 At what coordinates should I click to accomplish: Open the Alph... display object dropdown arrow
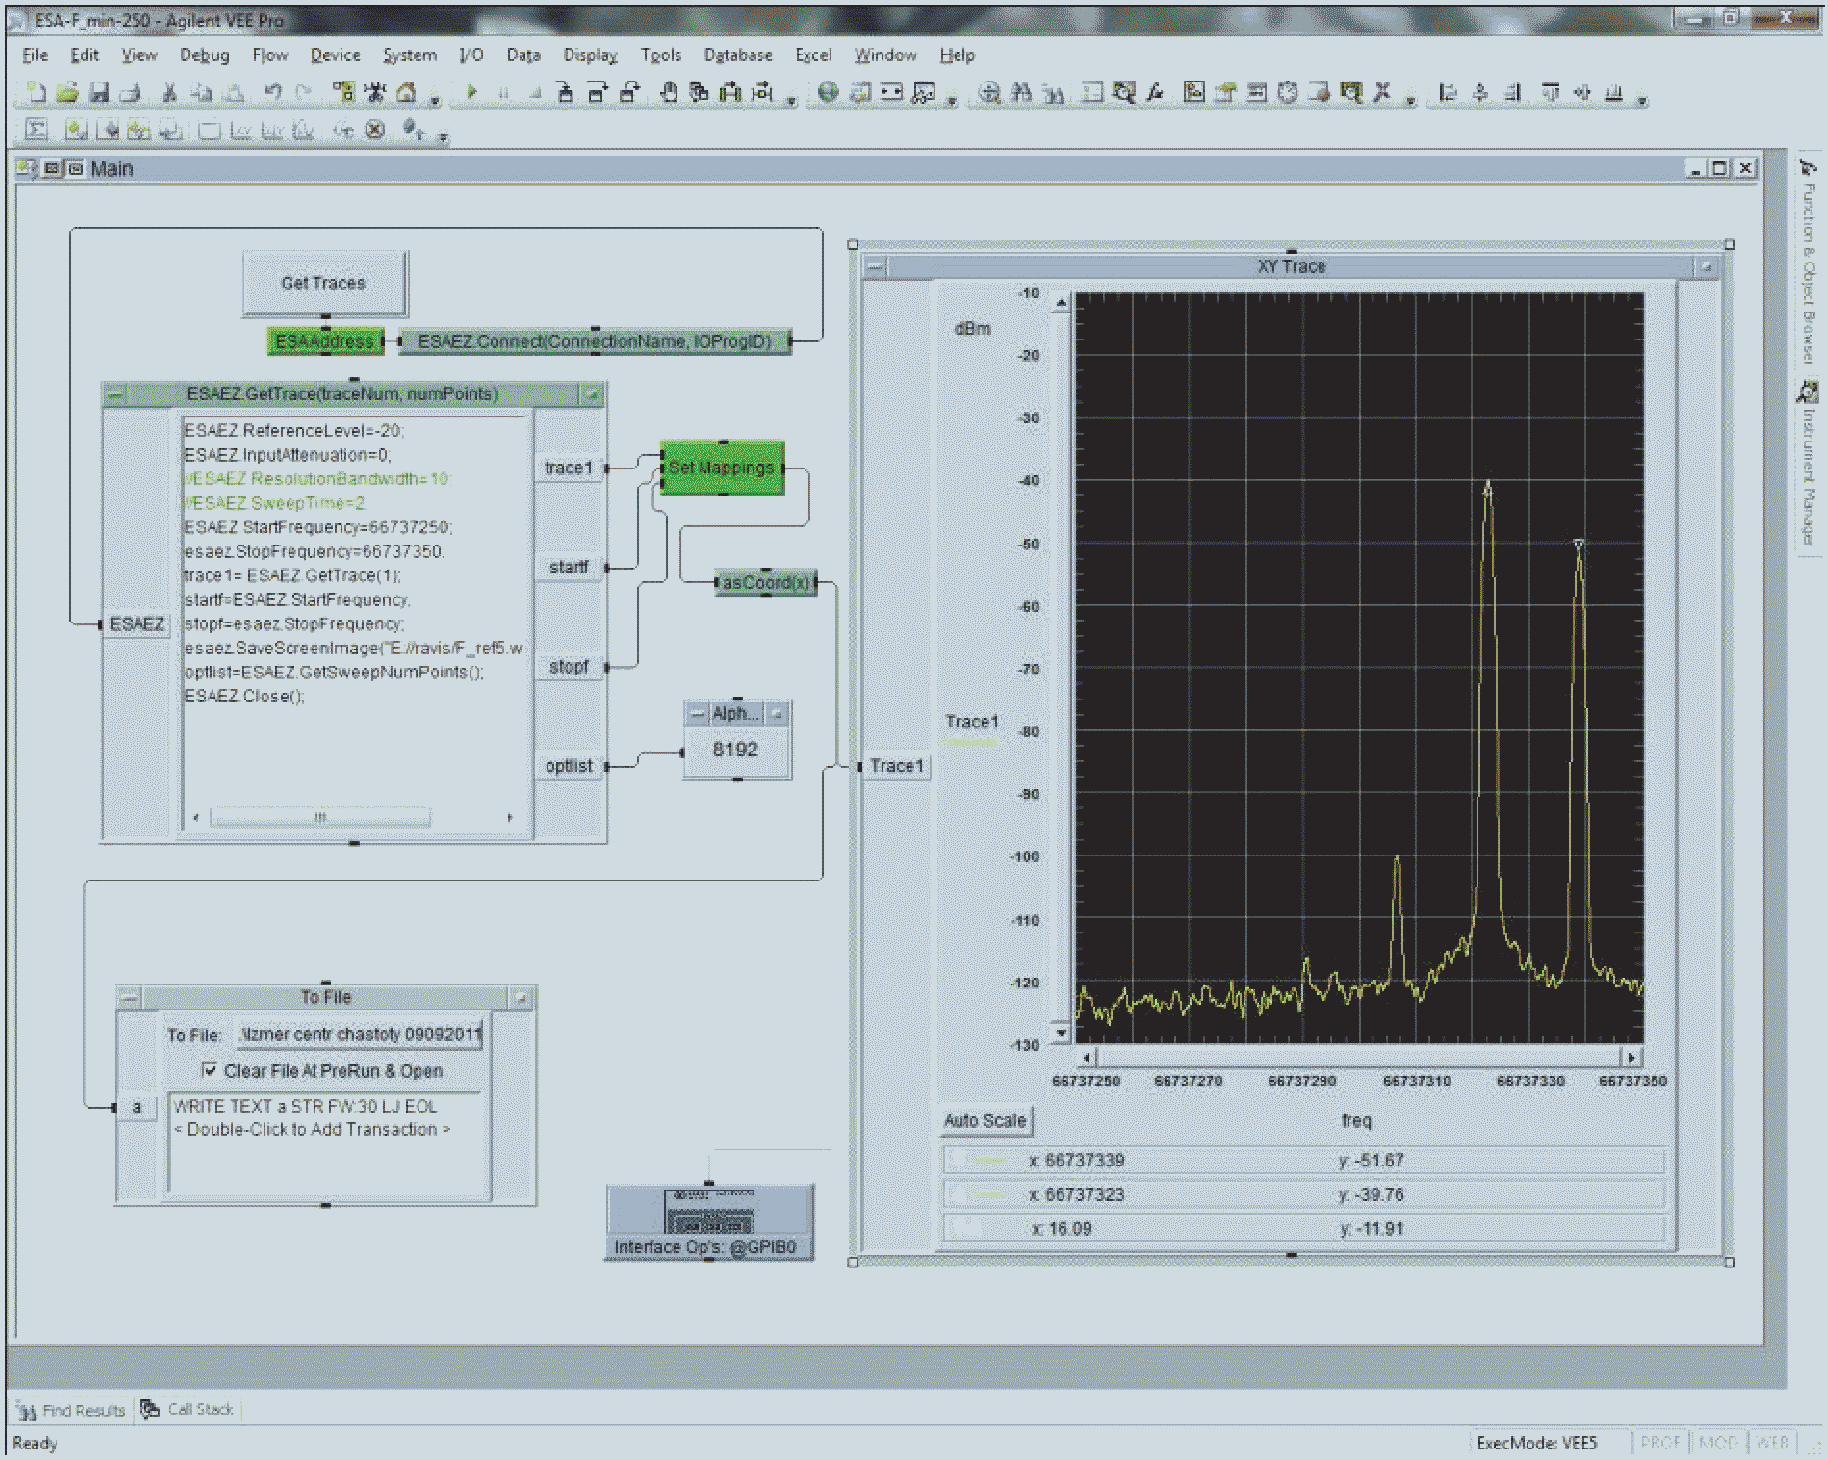(777, 713)
